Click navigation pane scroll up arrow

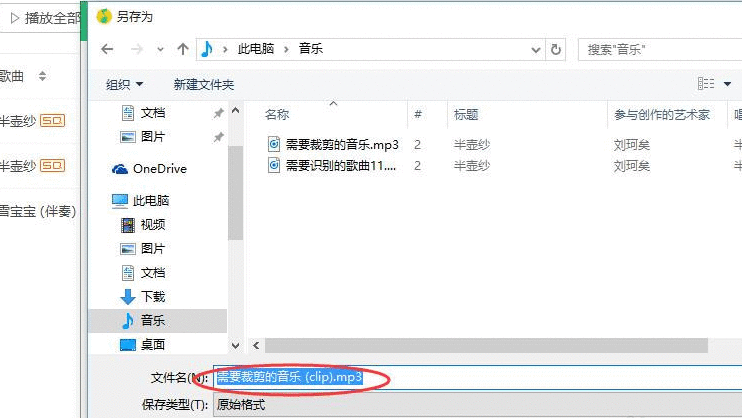(236, 111)
